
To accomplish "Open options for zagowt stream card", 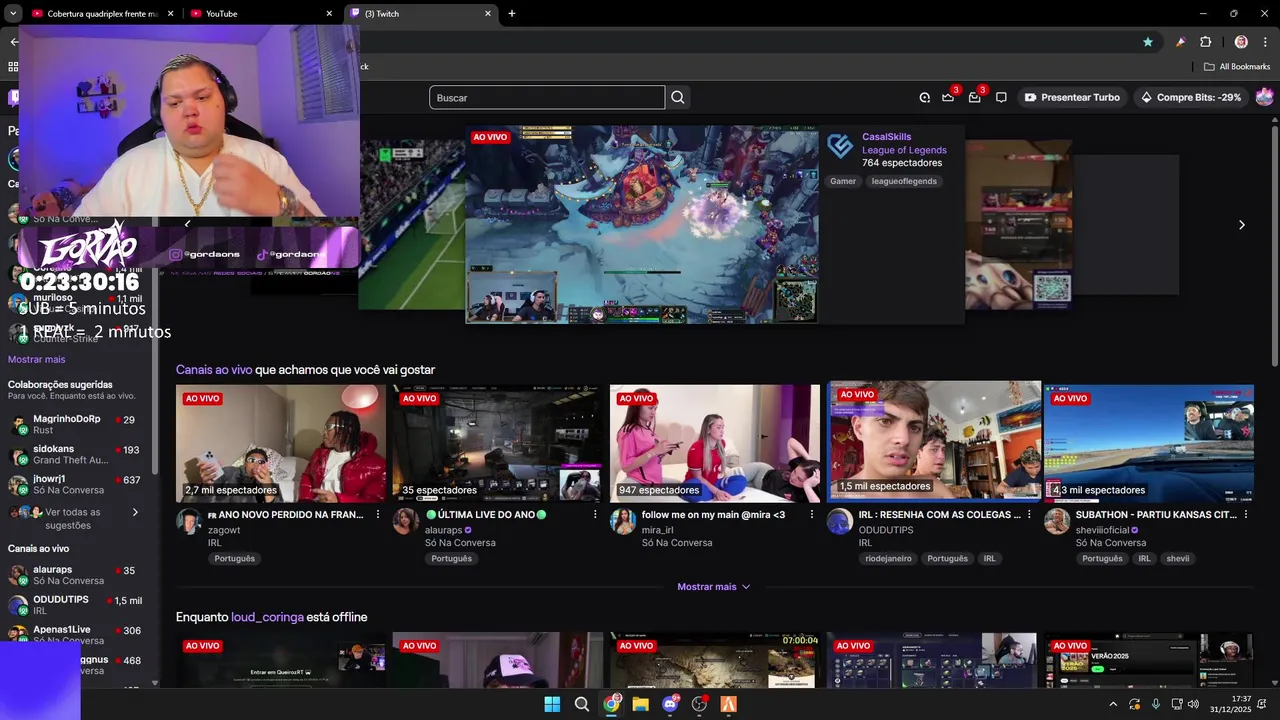I will coord(377,514).
